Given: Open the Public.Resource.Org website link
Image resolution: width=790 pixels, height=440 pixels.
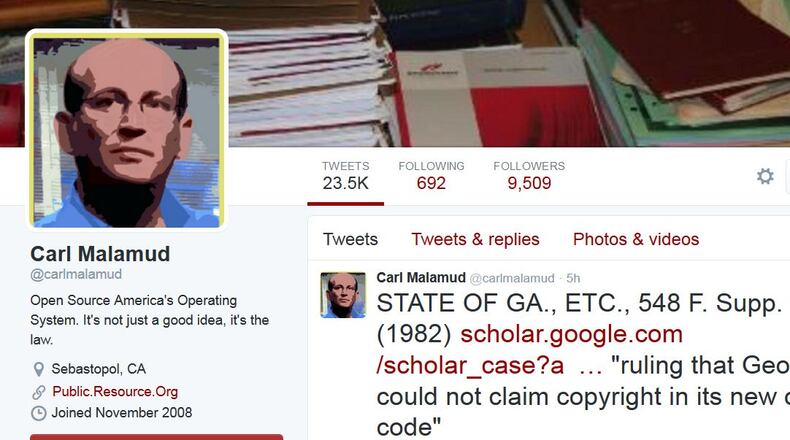Looking at the screenshot, I should point(115,392).
